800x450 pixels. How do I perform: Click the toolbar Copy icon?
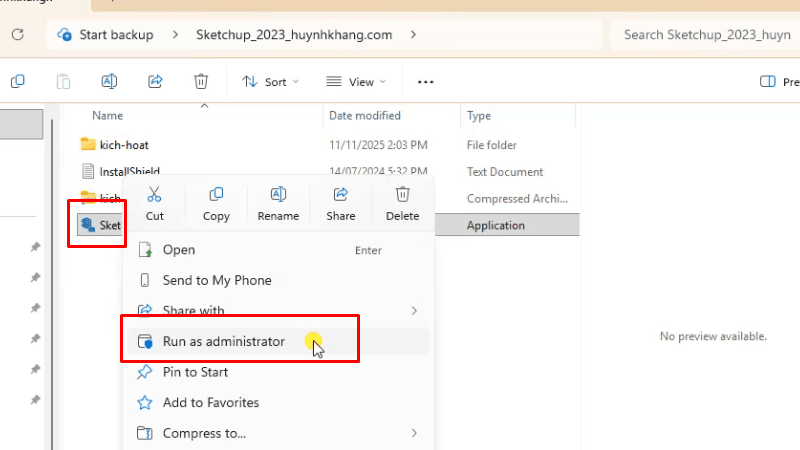pos(18,82)
